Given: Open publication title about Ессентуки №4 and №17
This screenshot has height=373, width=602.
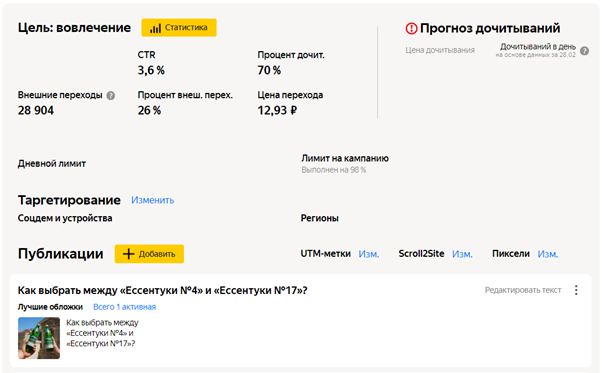Looking at the screenshot, I should click(162, 290).
